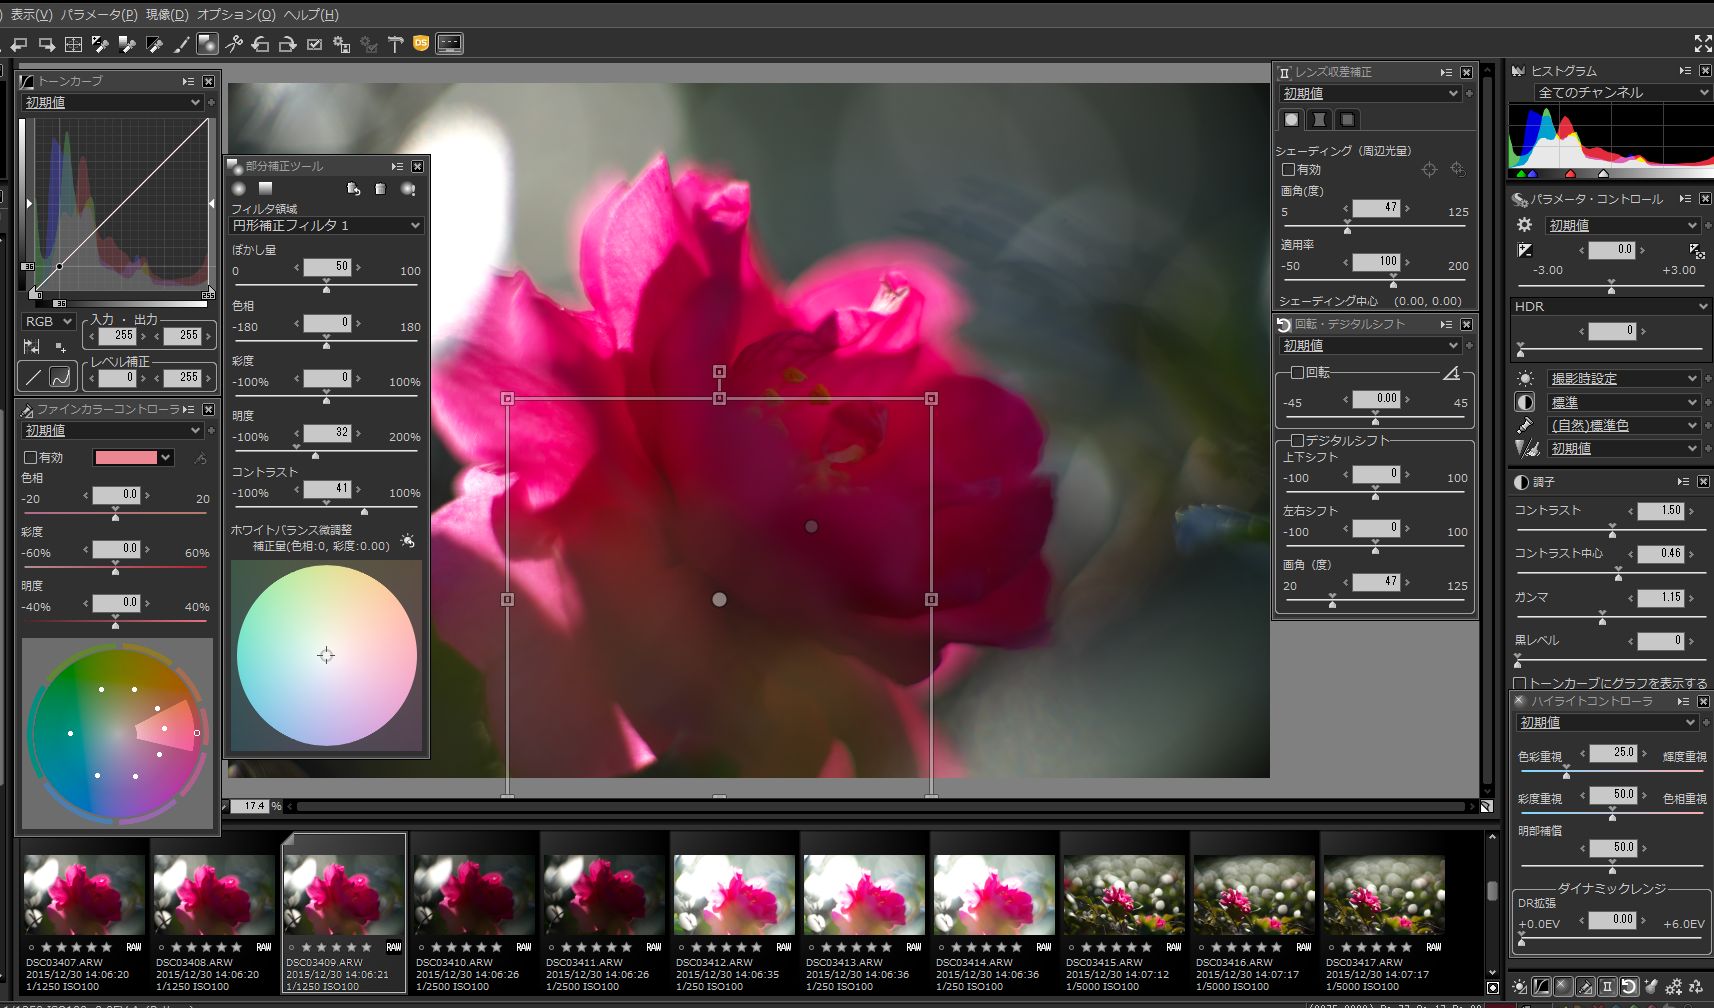Rotate the image left with the toolbar icon
1714x1008 pixels.
tap(261, 44)
